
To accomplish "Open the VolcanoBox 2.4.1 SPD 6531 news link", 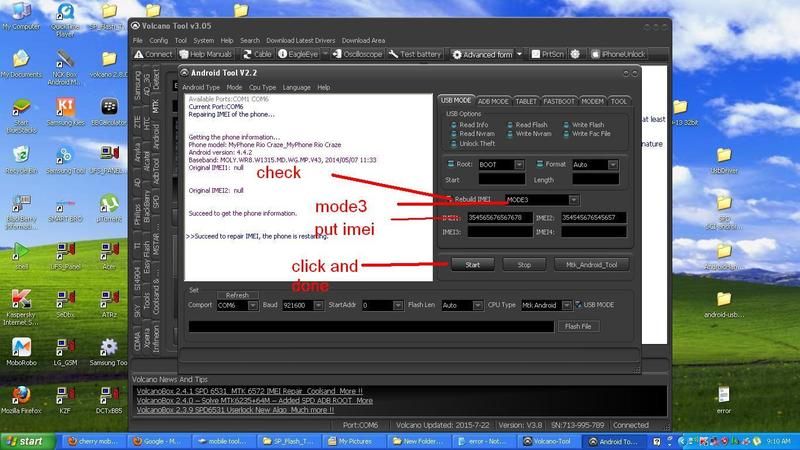I will coord(249,391).
